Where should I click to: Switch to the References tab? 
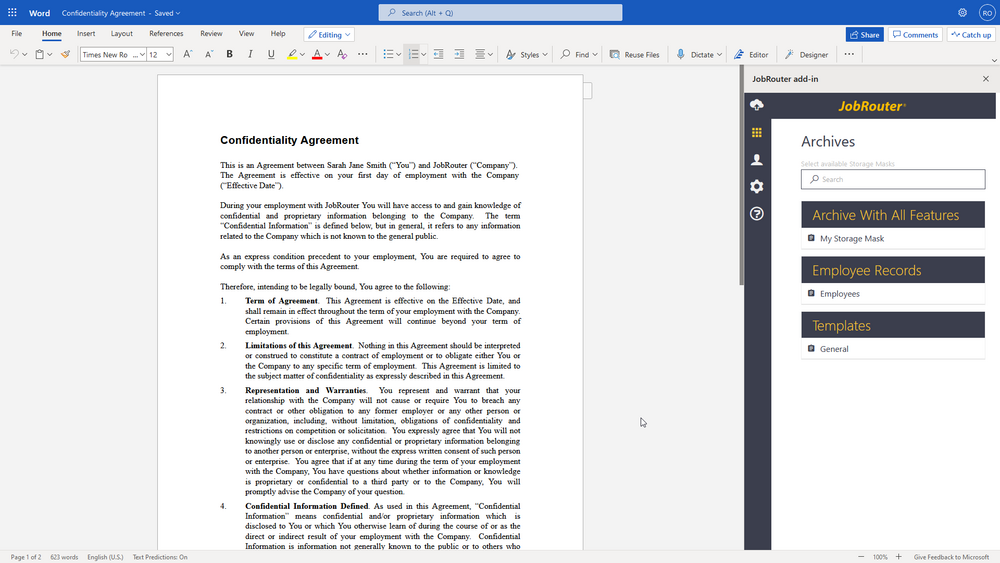click(166, 34)
